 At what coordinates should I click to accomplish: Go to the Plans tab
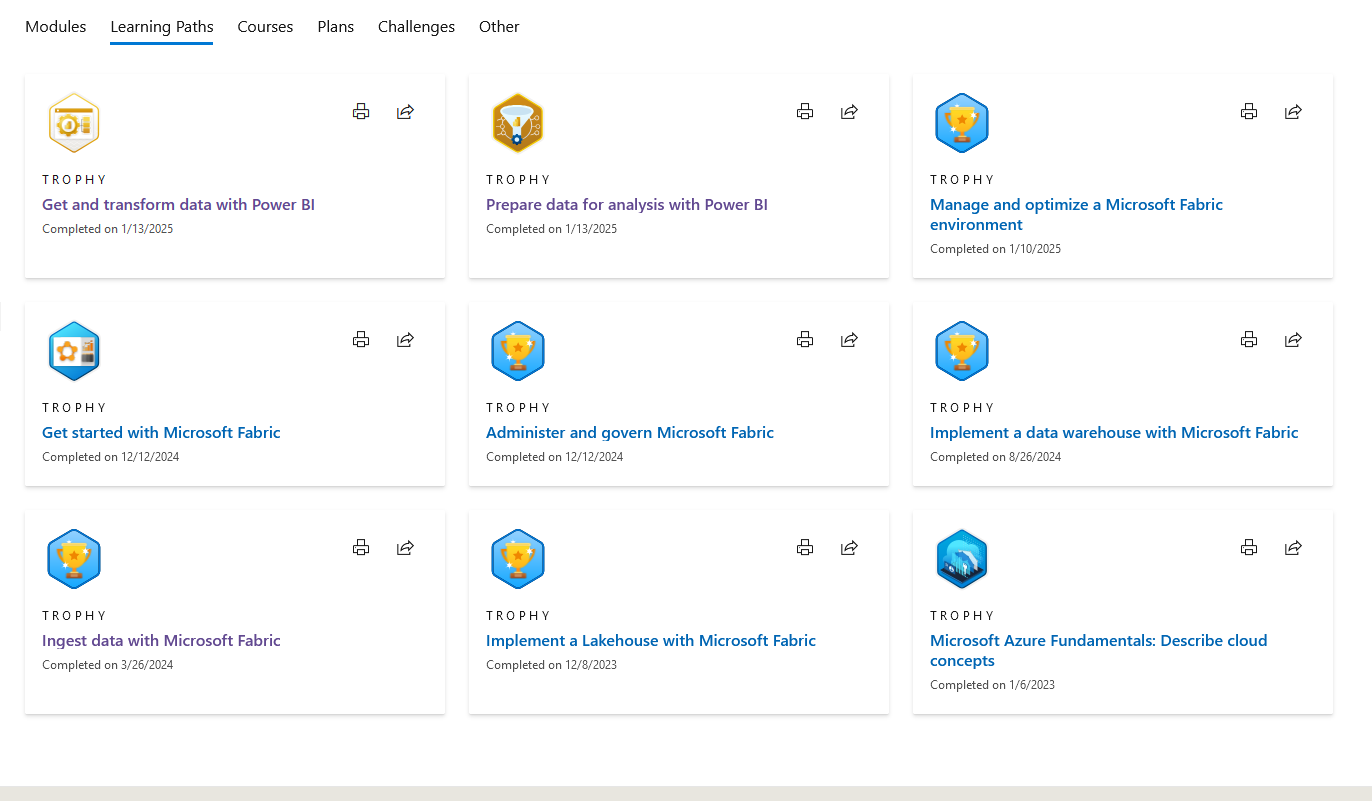click(336, 27)
